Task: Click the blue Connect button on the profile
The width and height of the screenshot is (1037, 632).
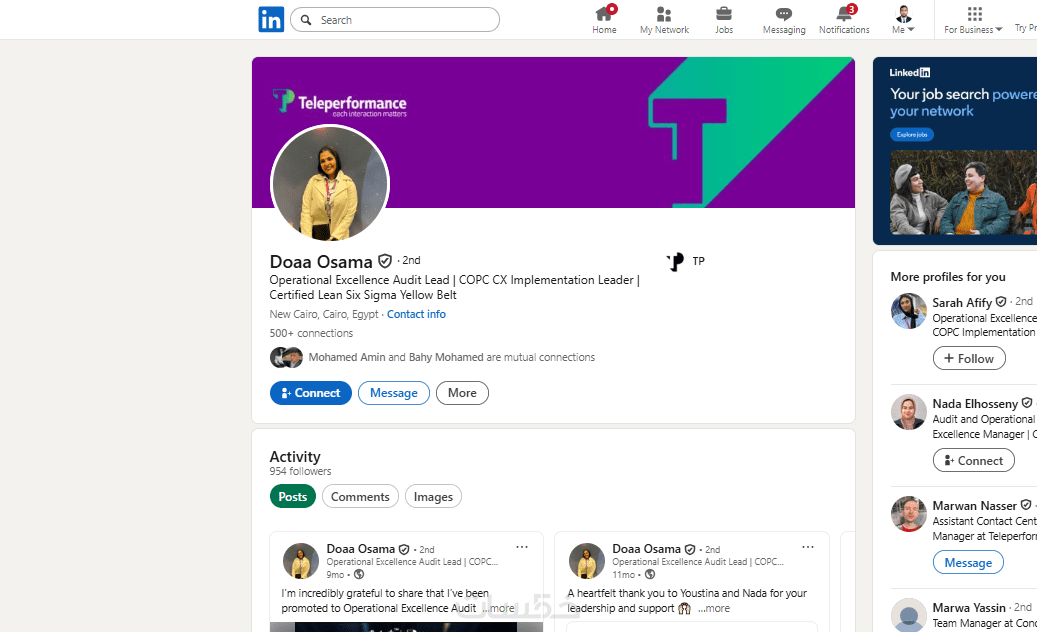Action: pyautogui.click(x=311, y=393)
